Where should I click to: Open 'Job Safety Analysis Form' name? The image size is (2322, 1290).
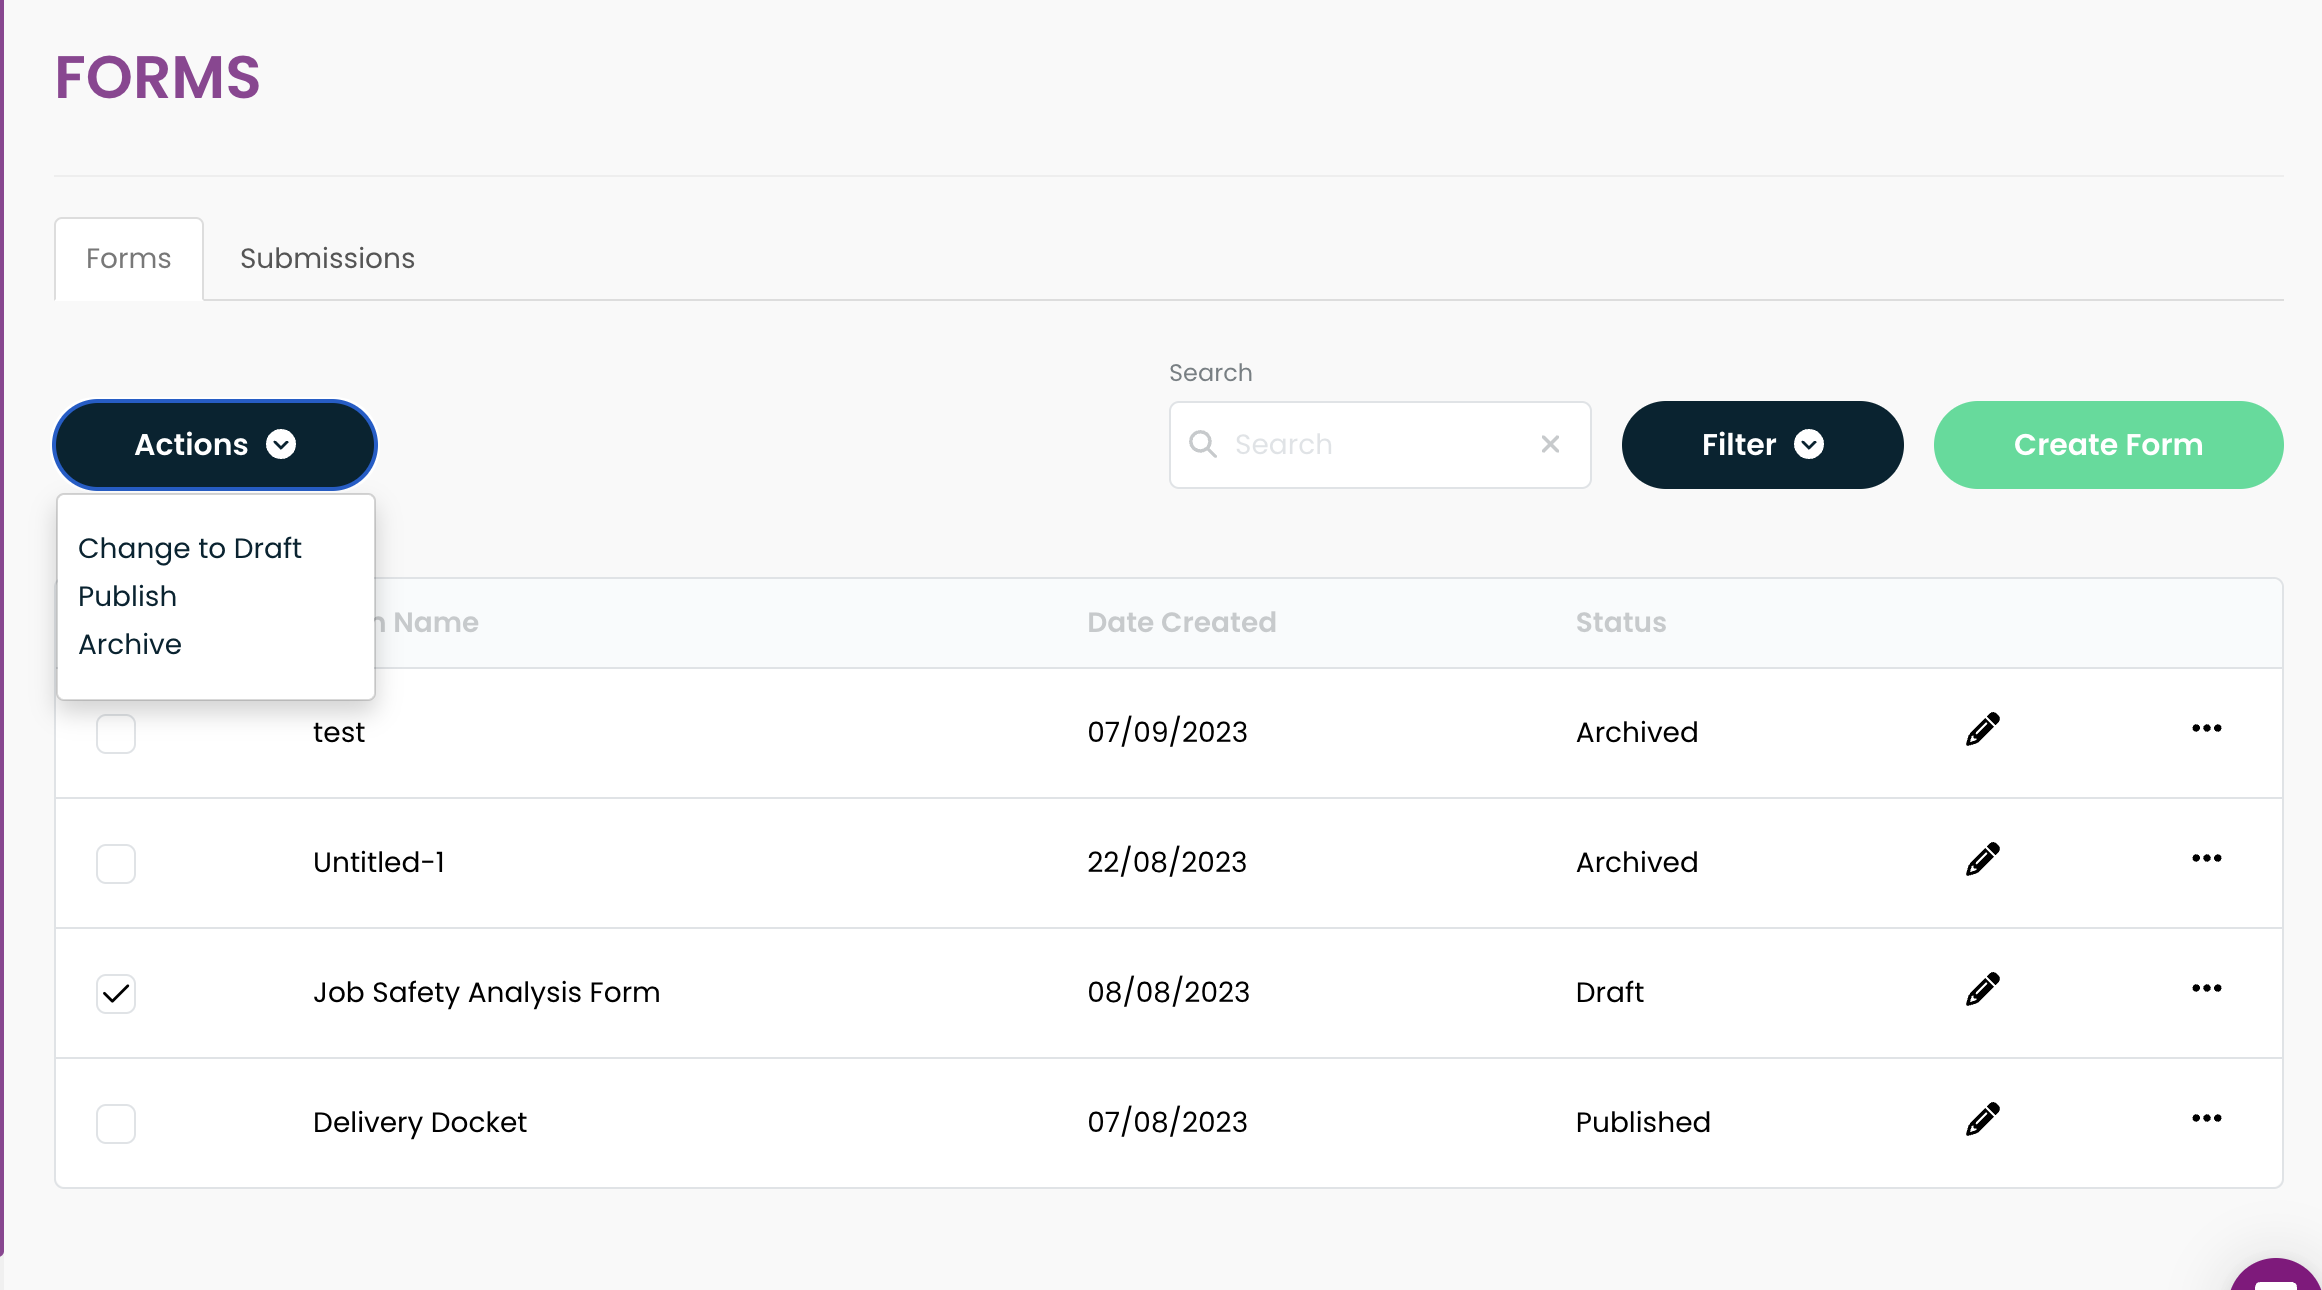point(487,992)
